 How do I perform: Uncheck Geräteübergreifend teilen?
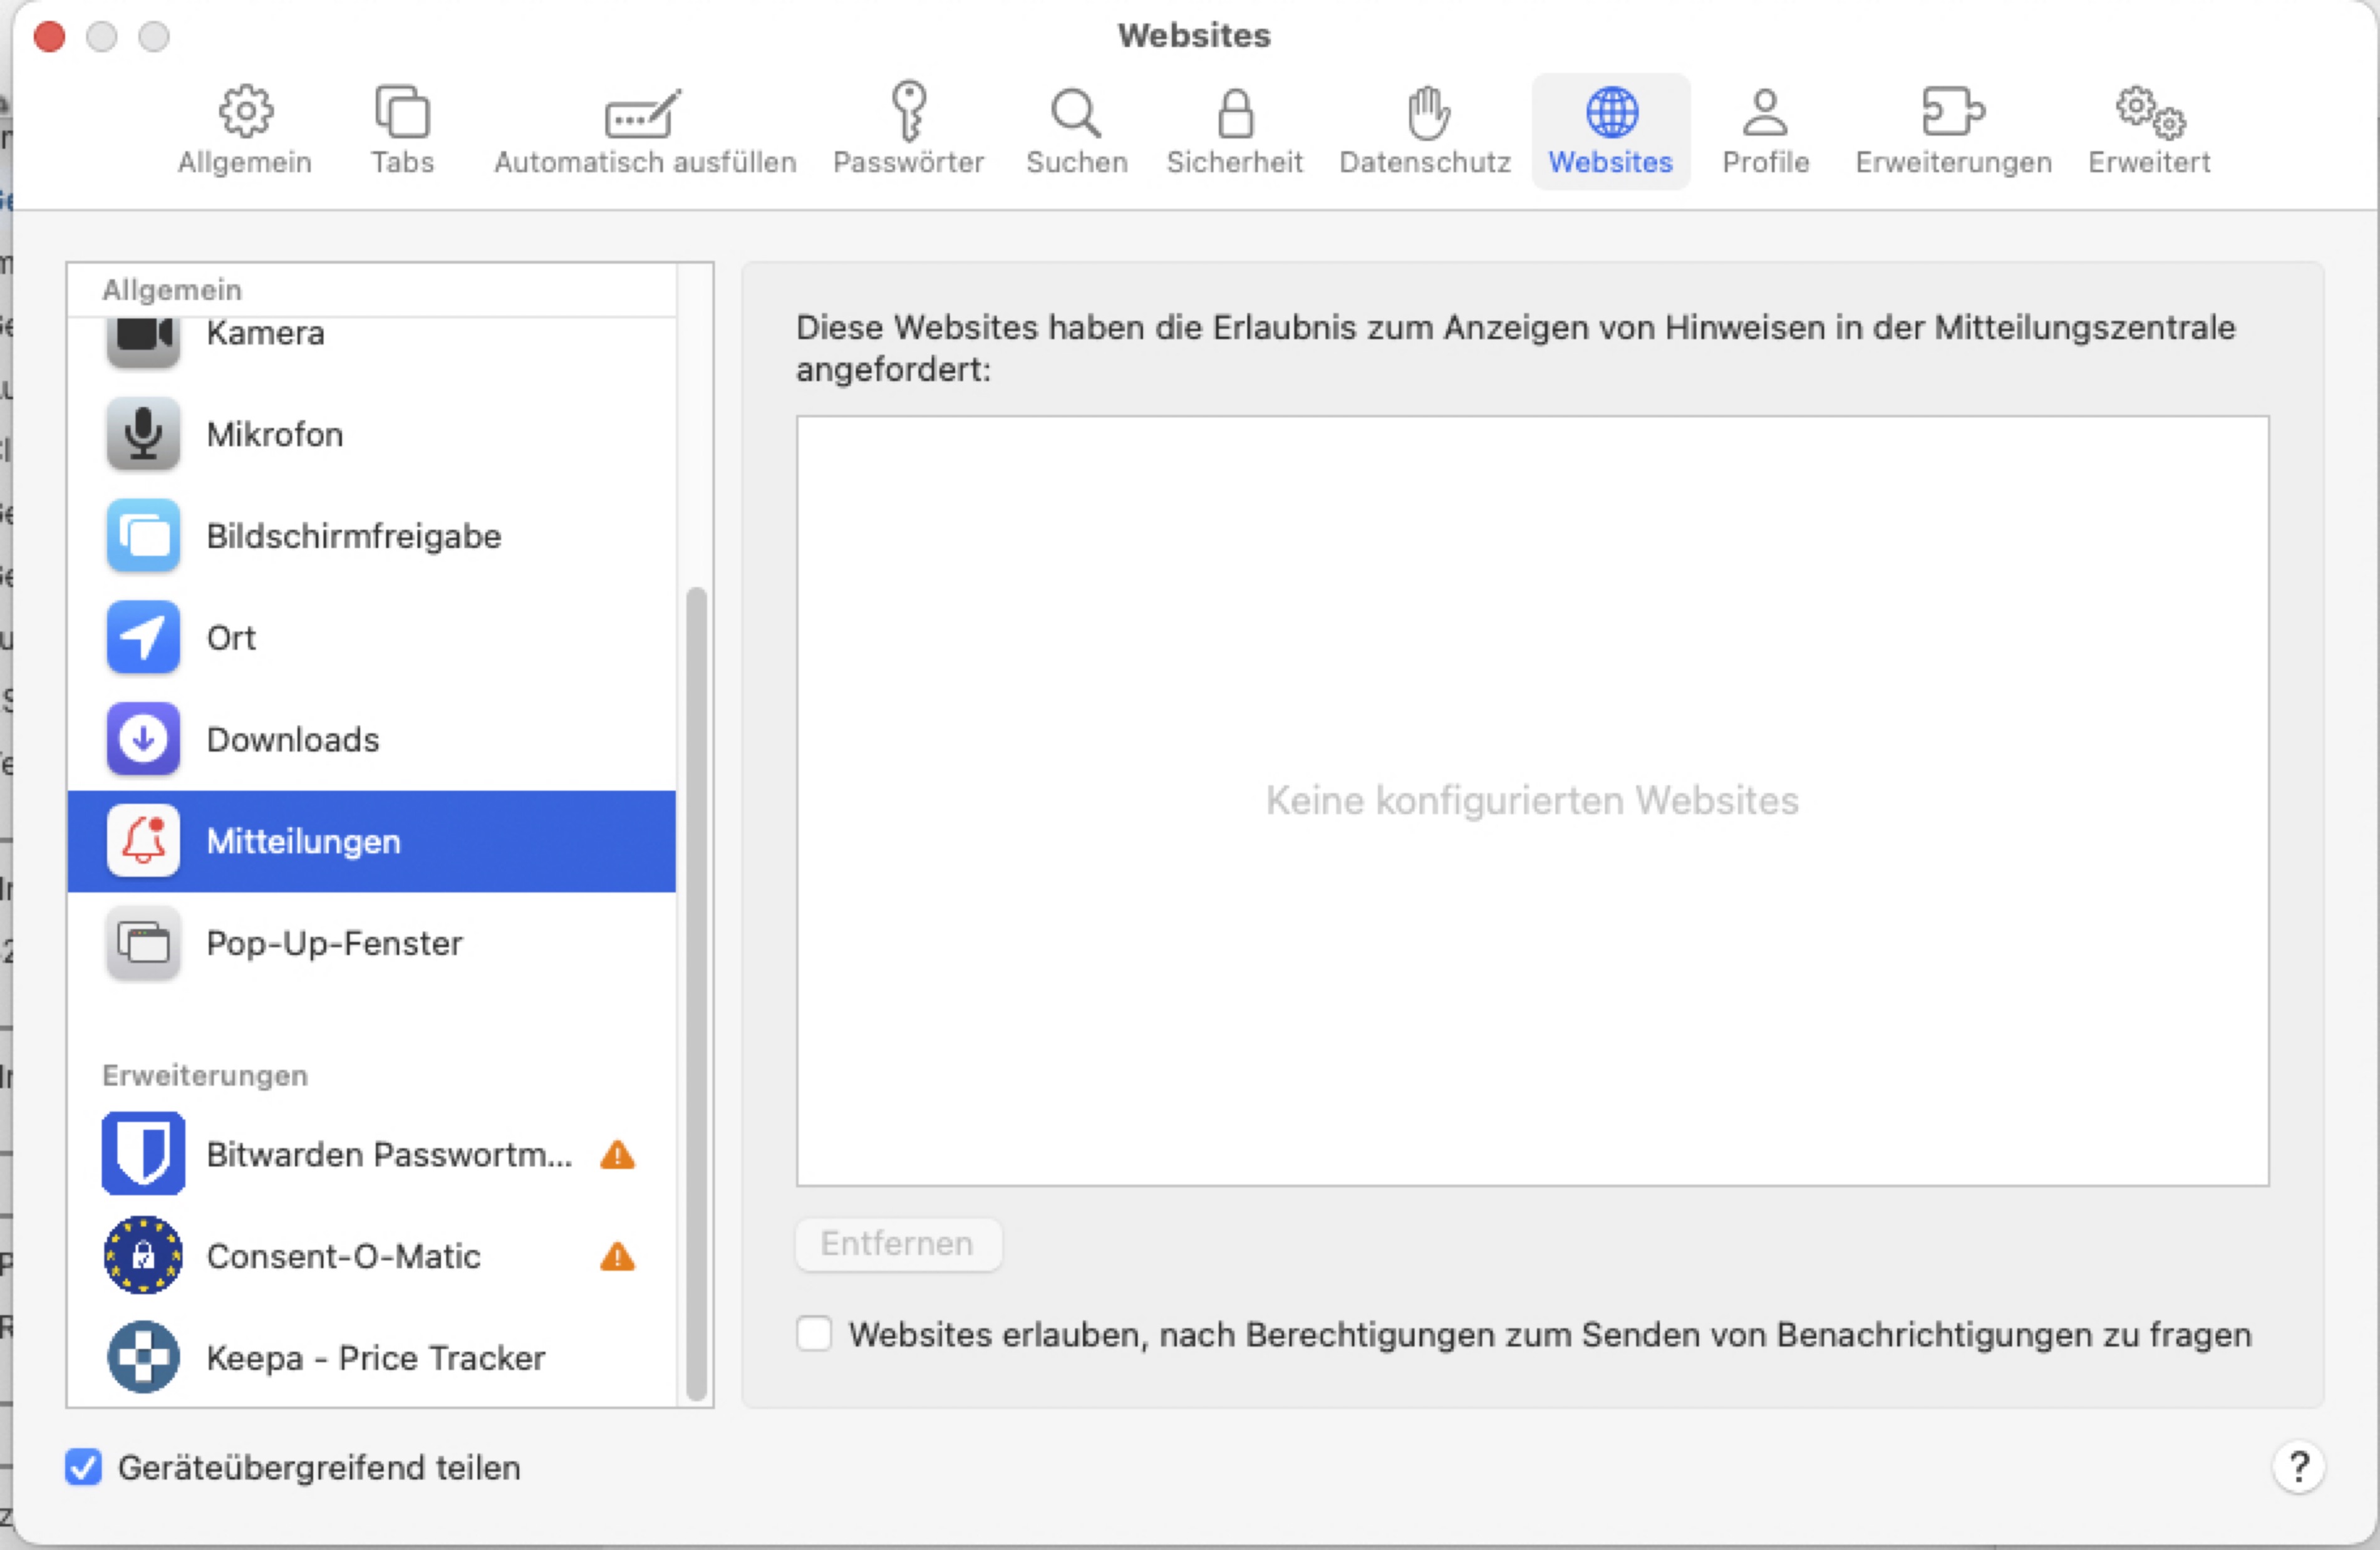pos(83,1467)
